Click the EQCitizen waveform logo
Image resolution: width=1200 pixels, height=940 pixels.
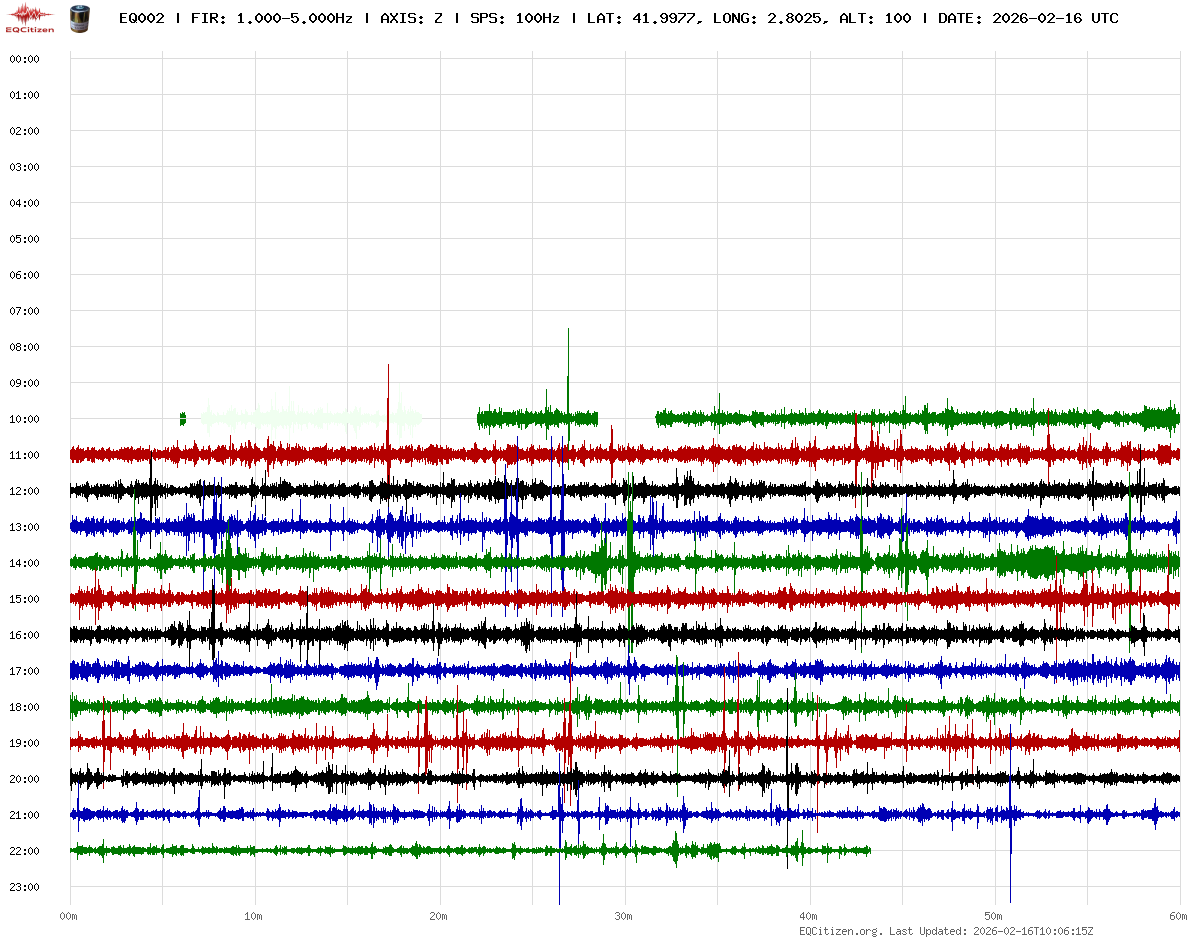[x=29, y=17]
